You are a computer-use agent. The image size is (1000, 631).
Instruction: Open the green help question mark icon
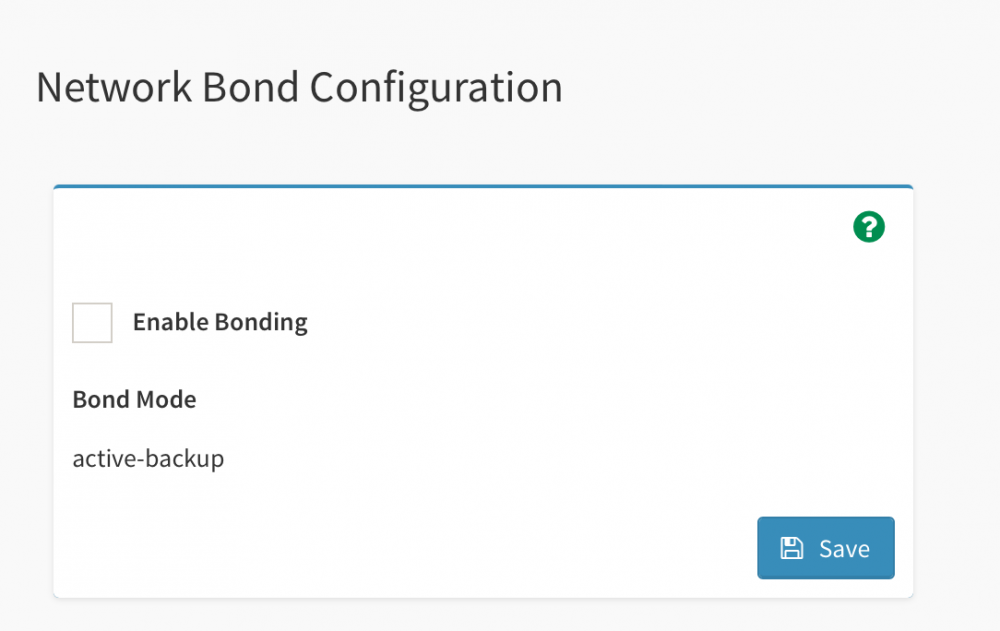[869, 227]
